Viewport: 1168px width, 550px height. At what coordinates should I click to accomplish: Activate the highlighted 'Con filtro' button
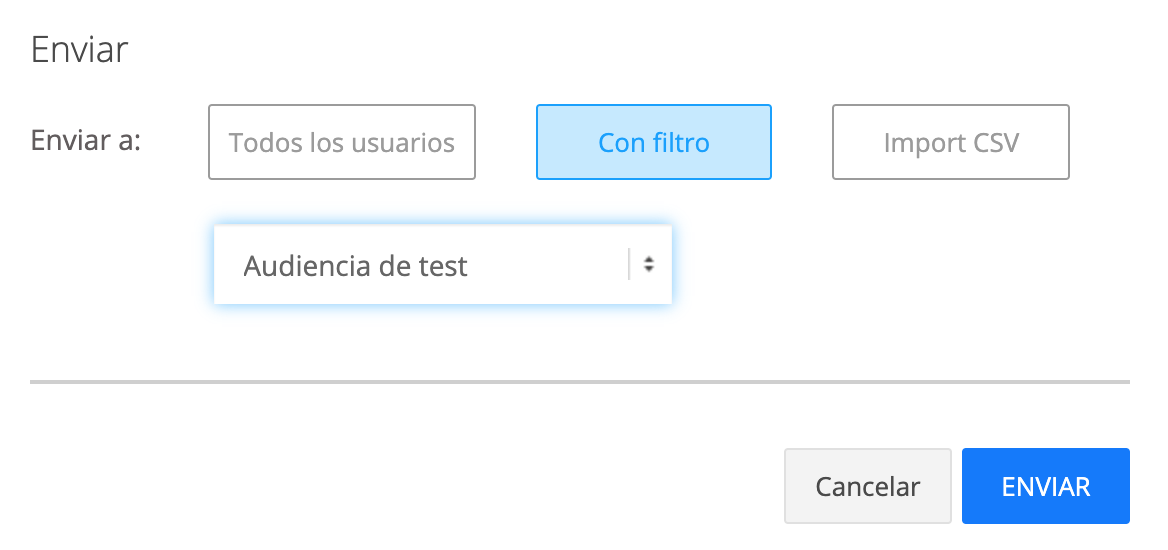click(654, 142)
